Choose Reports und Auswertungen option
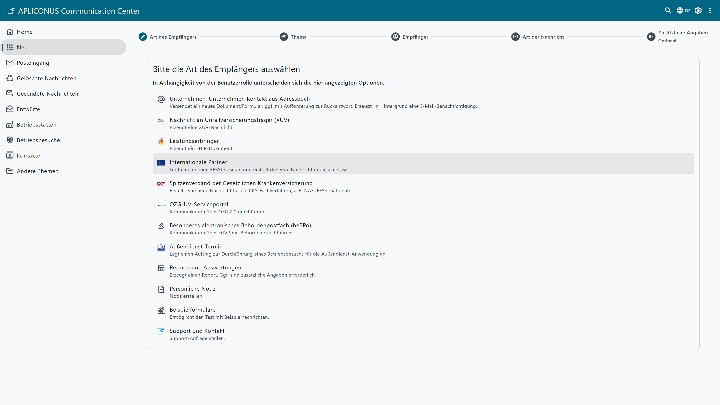 [x=423, y=271]
